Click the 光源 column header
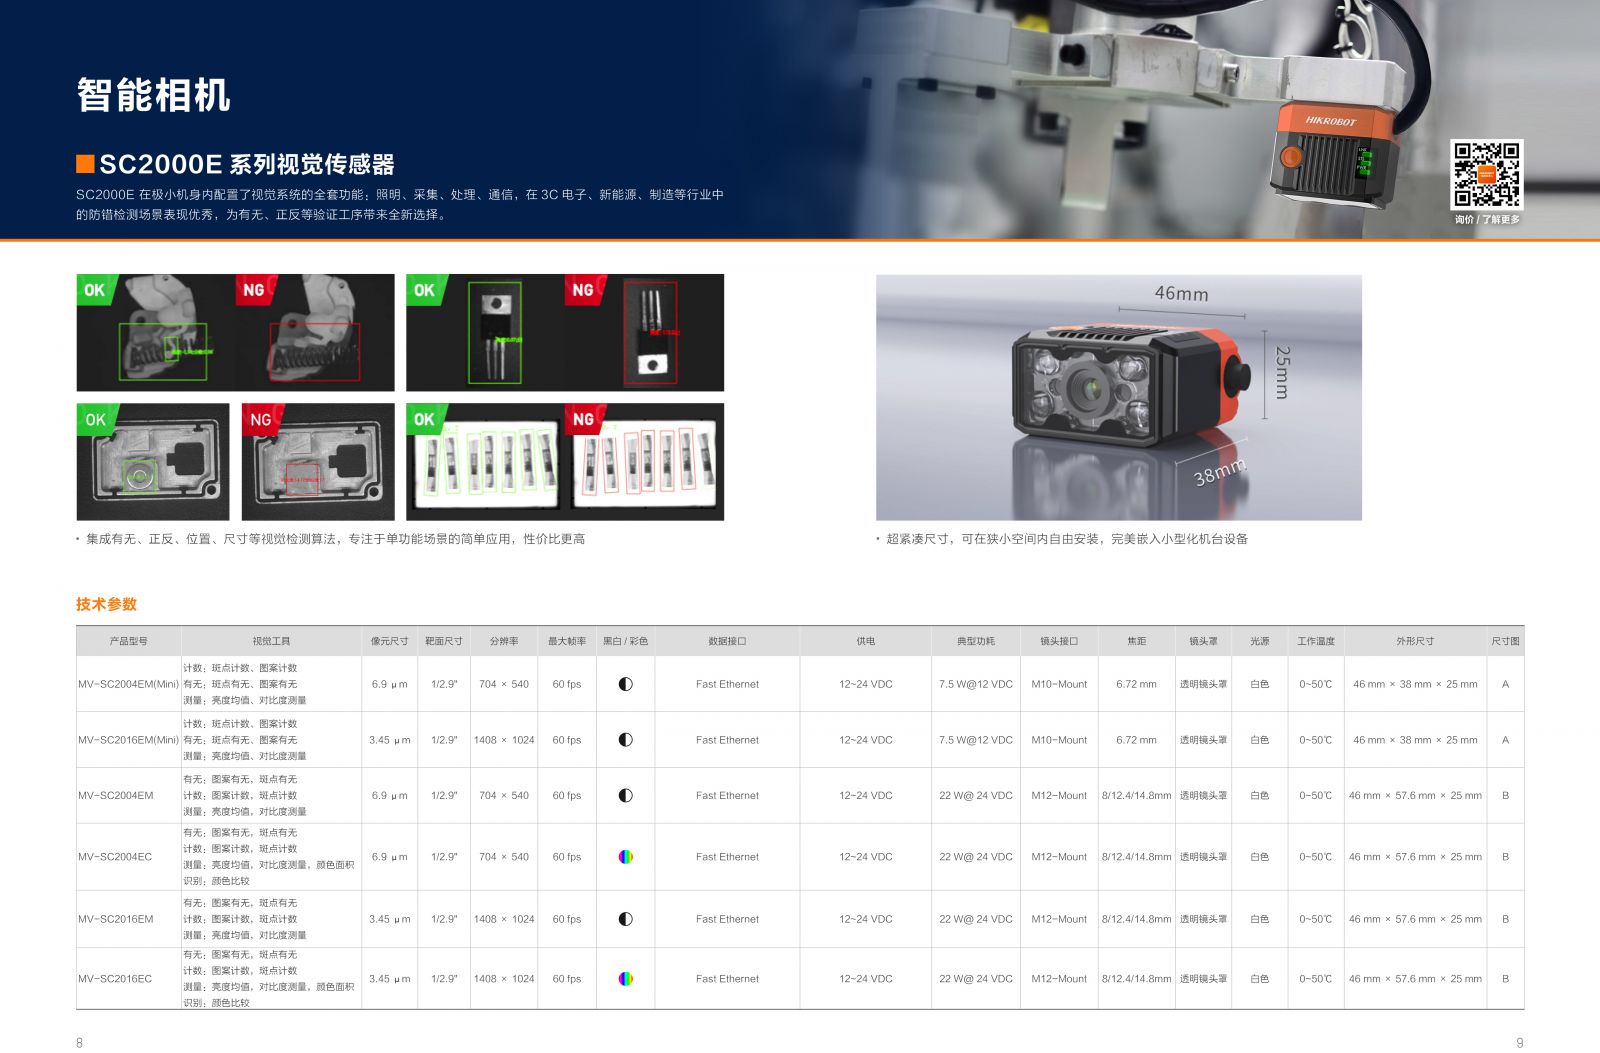The image size is (1600, 1053). point(1260,641)
